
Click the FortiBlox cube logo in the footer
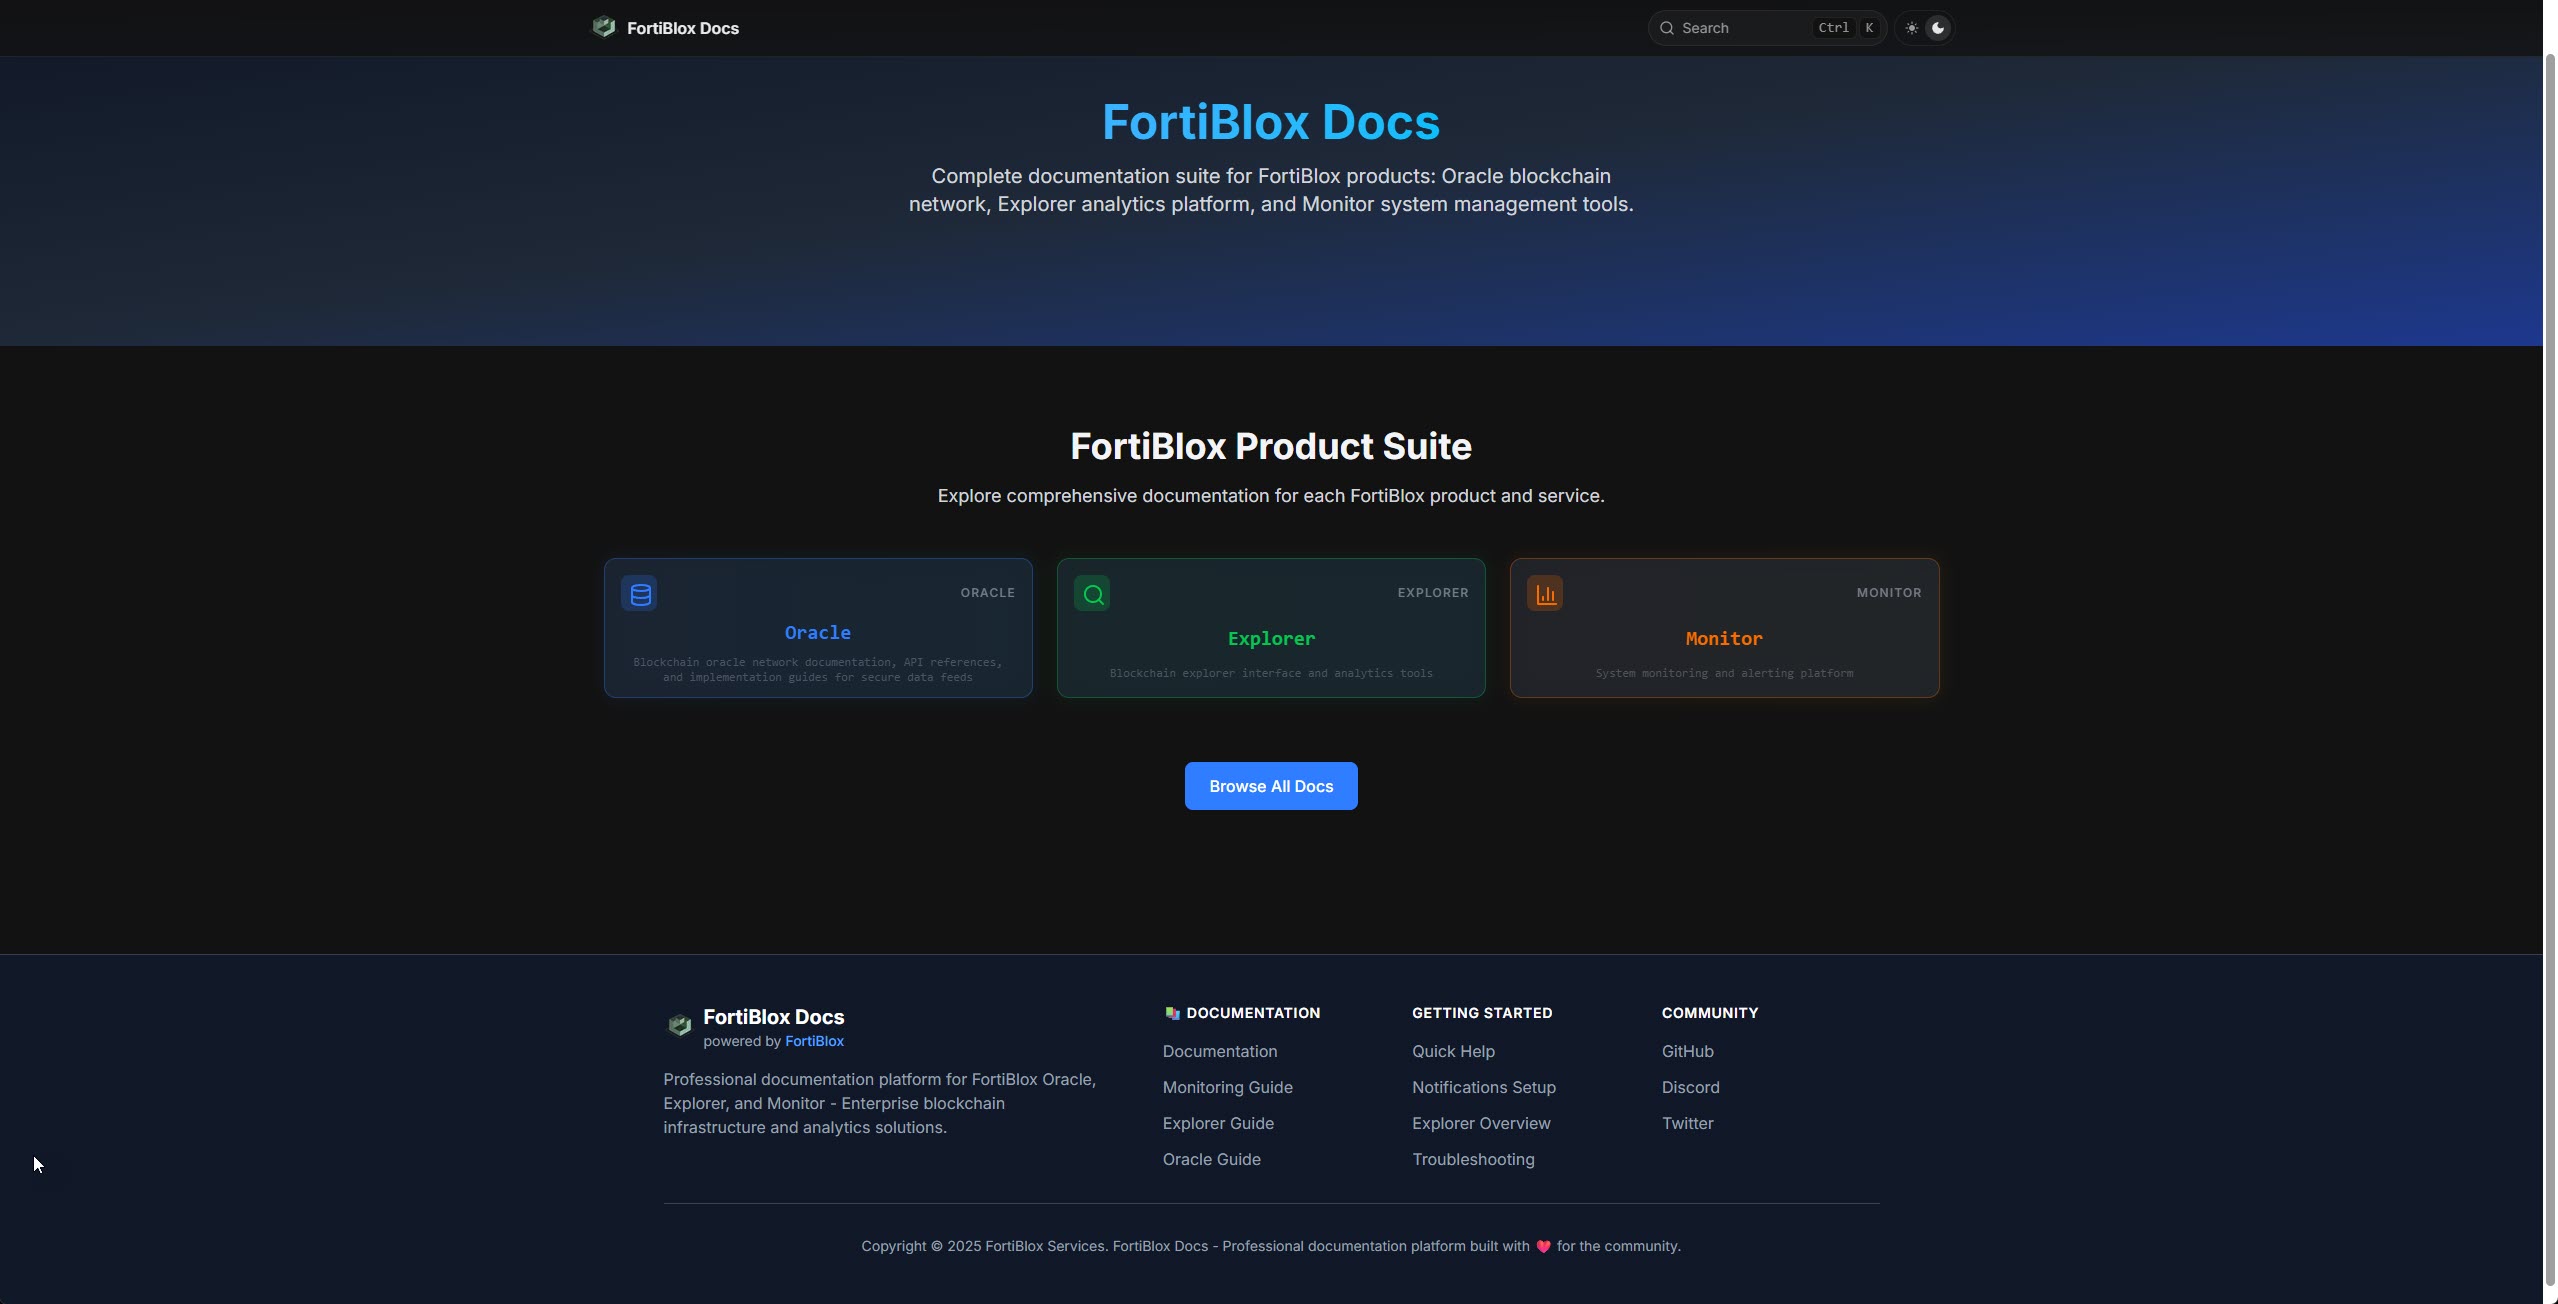680,1026
